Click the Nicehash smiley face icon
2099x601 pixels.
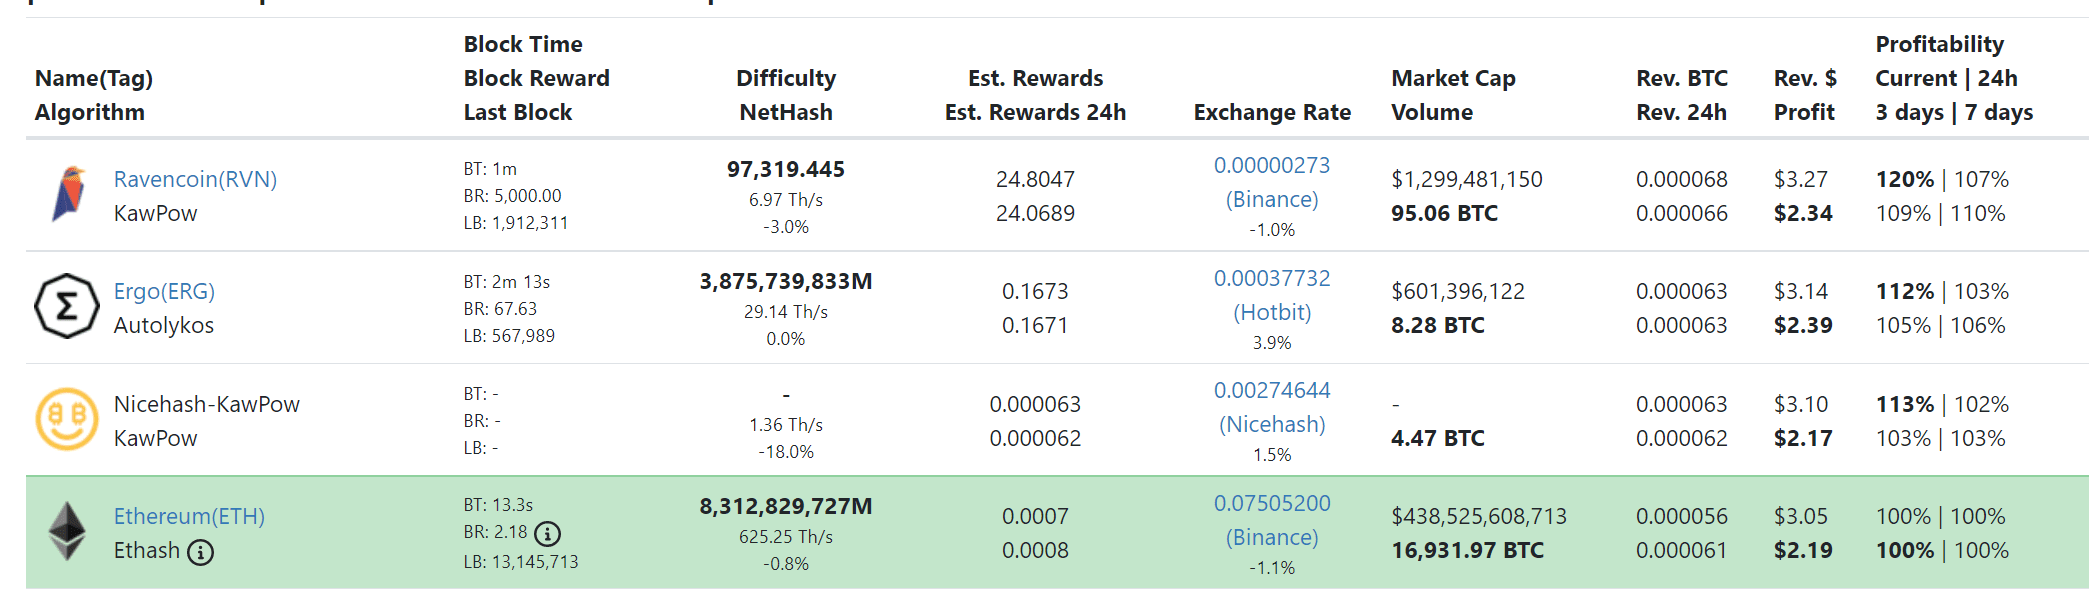(67, 419)
